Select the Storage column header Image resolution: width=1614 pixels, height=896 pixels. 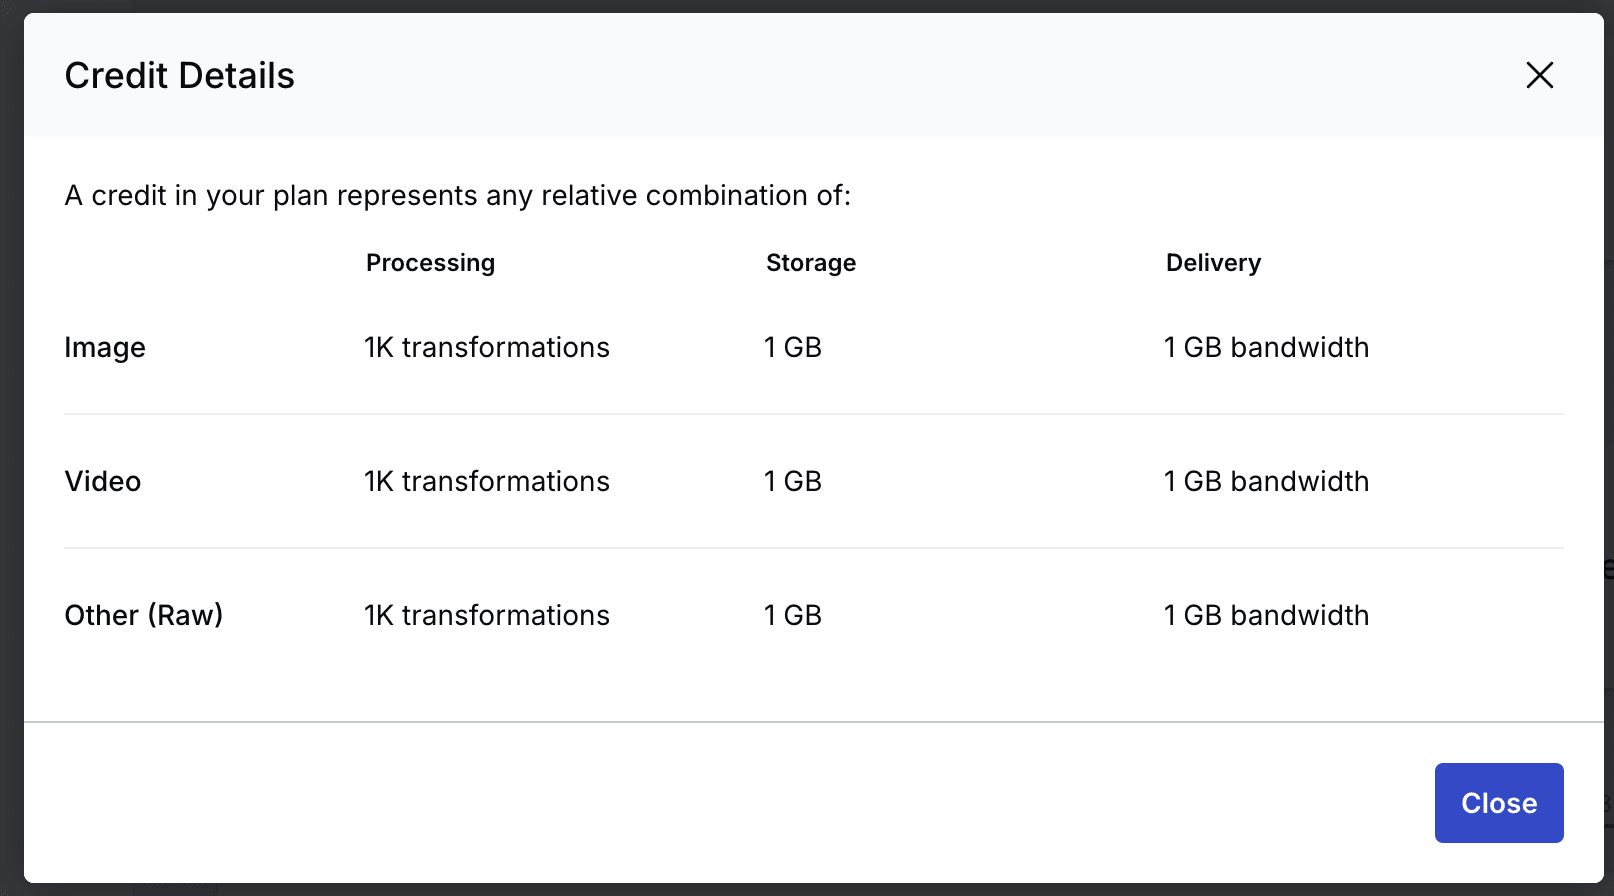[x=811, y=263]
